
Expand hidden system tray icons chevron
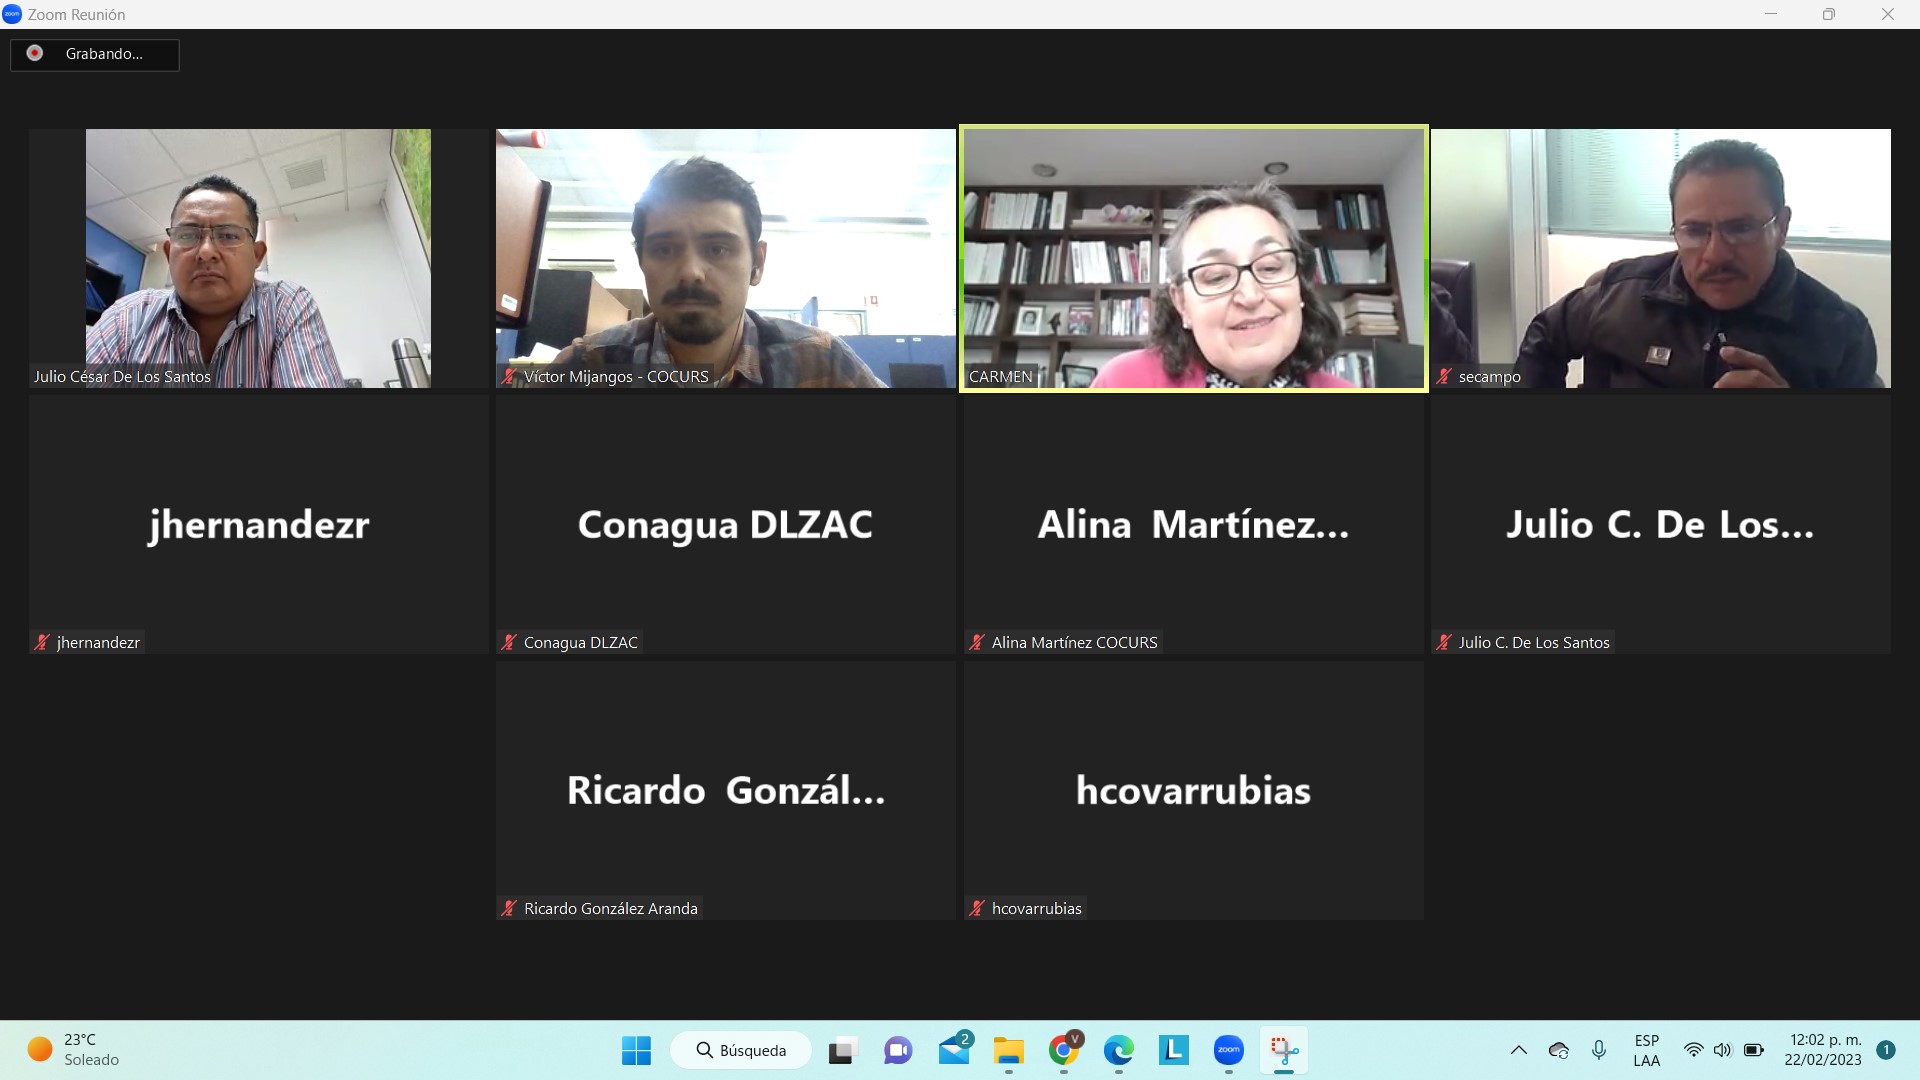[x=1518, y=1050]
